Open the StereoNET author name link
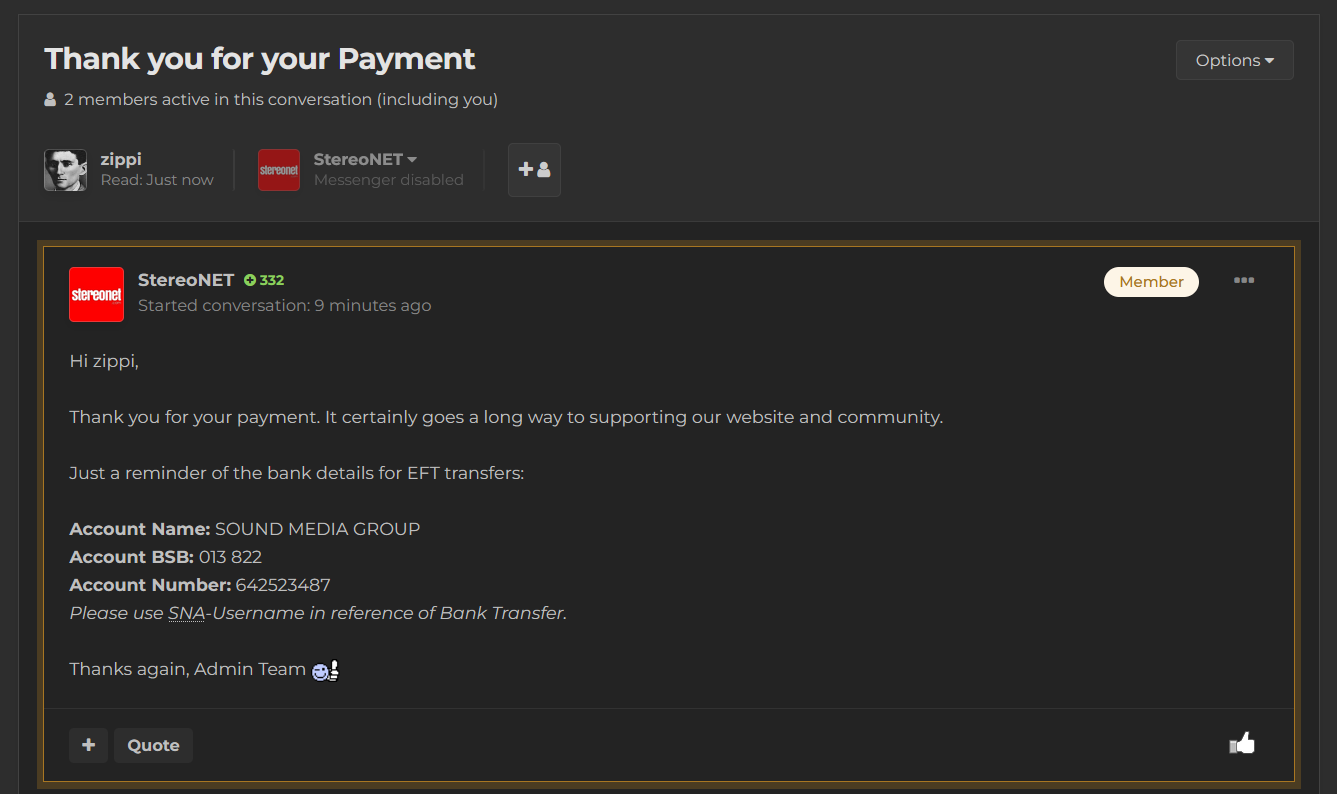The width and height of the screenshot is (1337, 794). 186,280
